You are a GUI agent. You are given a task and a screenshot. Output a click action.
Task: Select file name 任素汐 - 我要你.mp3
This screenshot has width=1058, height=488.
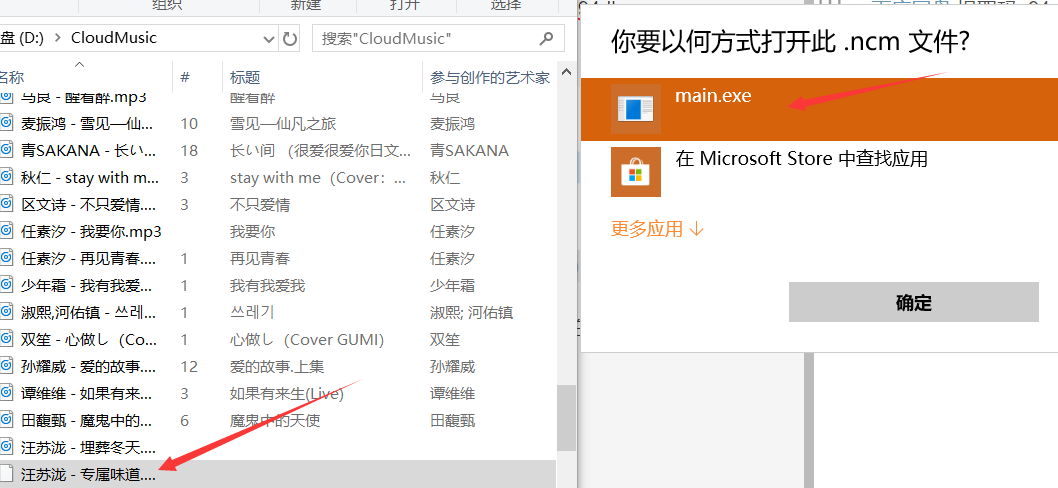(91, 232)
